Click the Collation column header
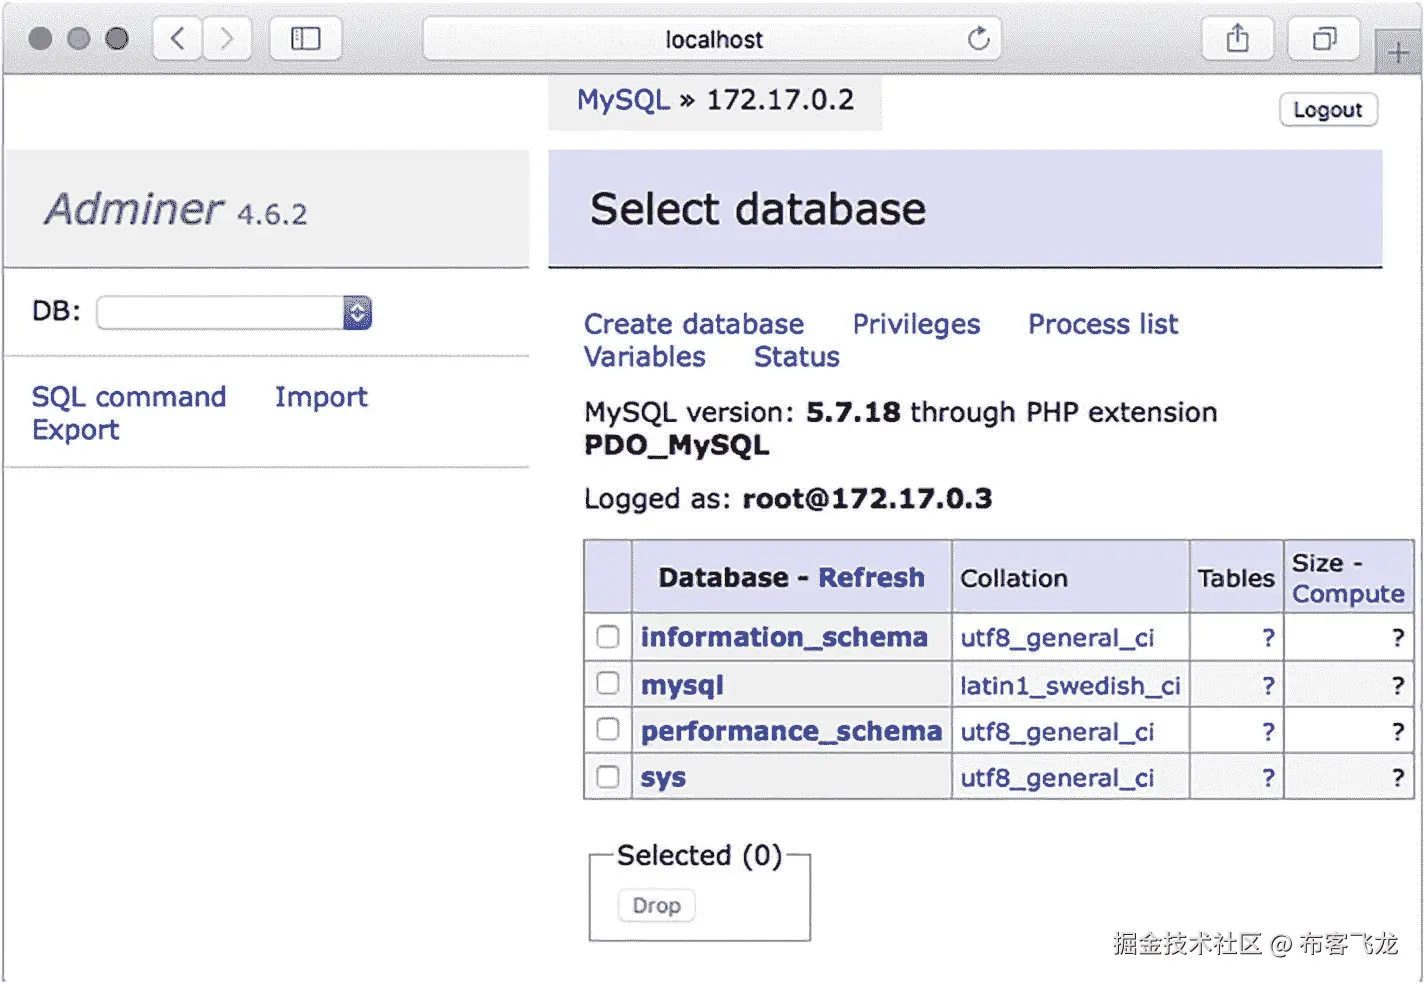 point(1014,578)
